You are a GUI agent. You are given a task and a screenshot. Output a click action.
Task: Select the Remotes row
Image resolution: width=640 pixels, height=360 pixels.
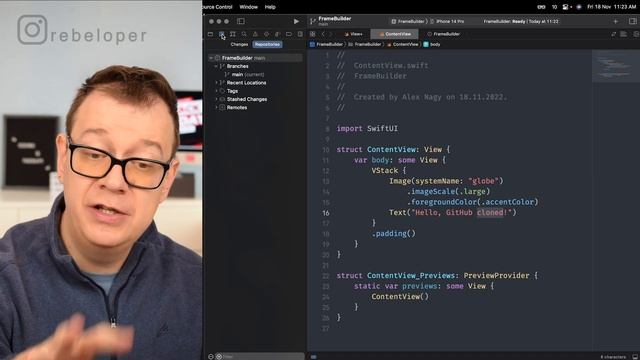(255, 107)
